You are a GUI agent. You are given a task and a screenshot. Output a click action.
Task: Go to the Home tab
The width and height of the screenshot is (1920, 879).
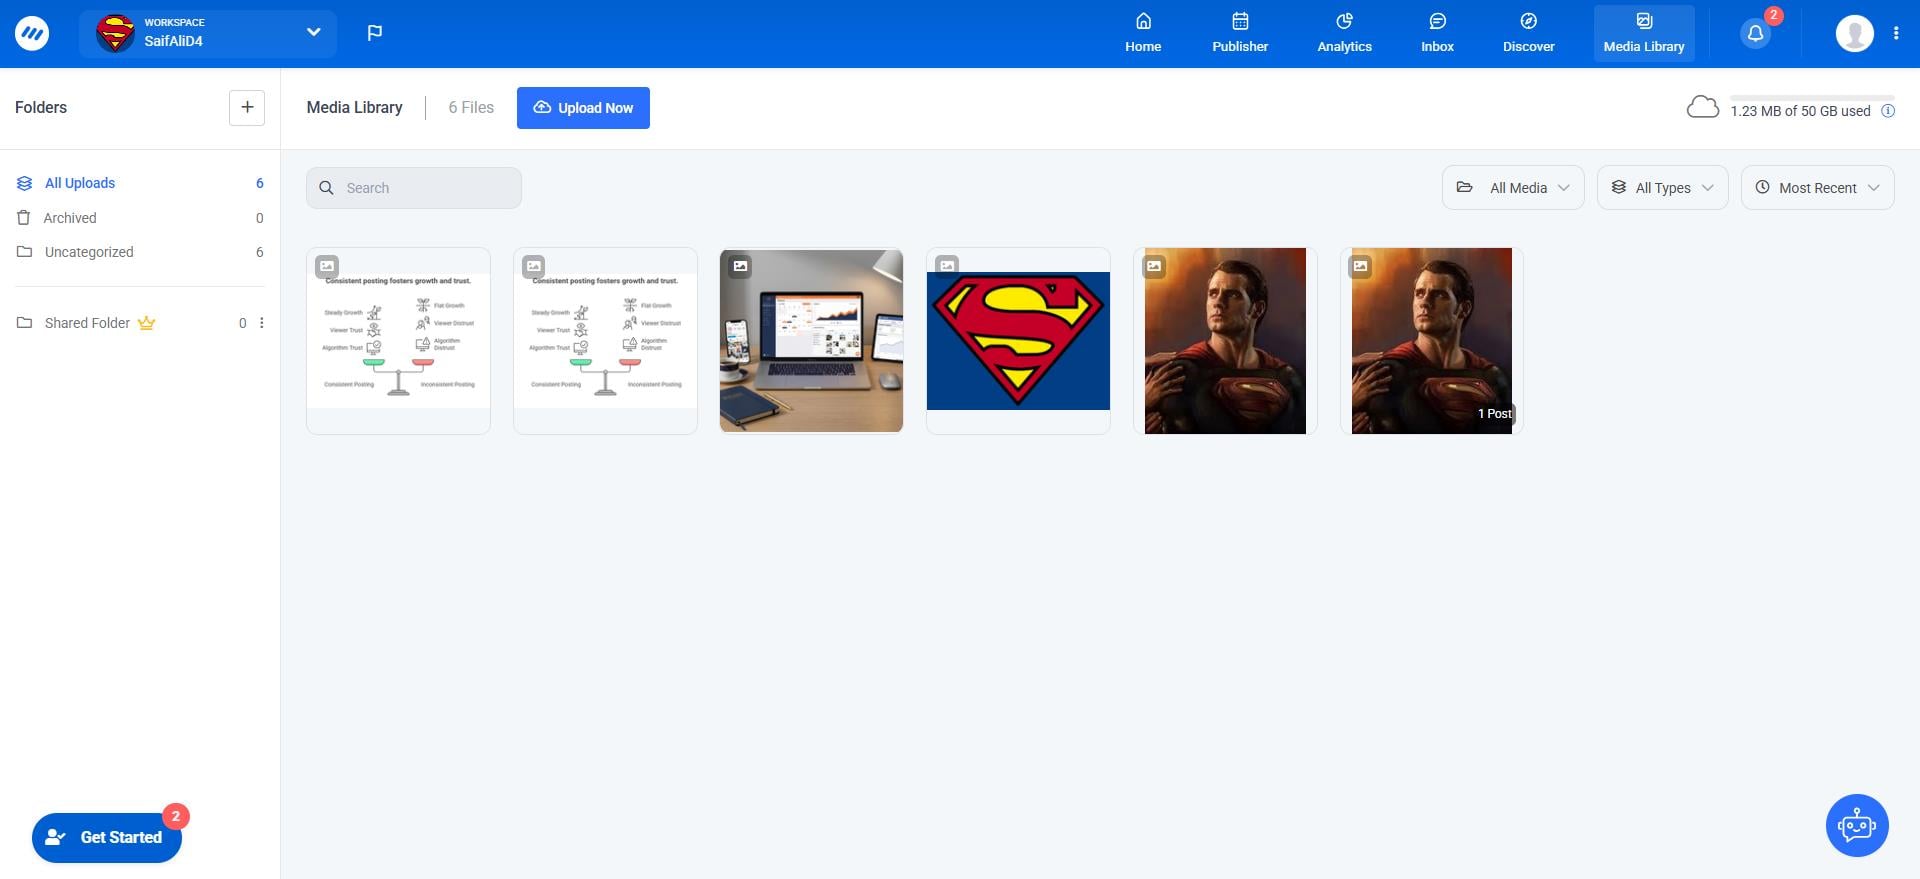click(1143, 33)
